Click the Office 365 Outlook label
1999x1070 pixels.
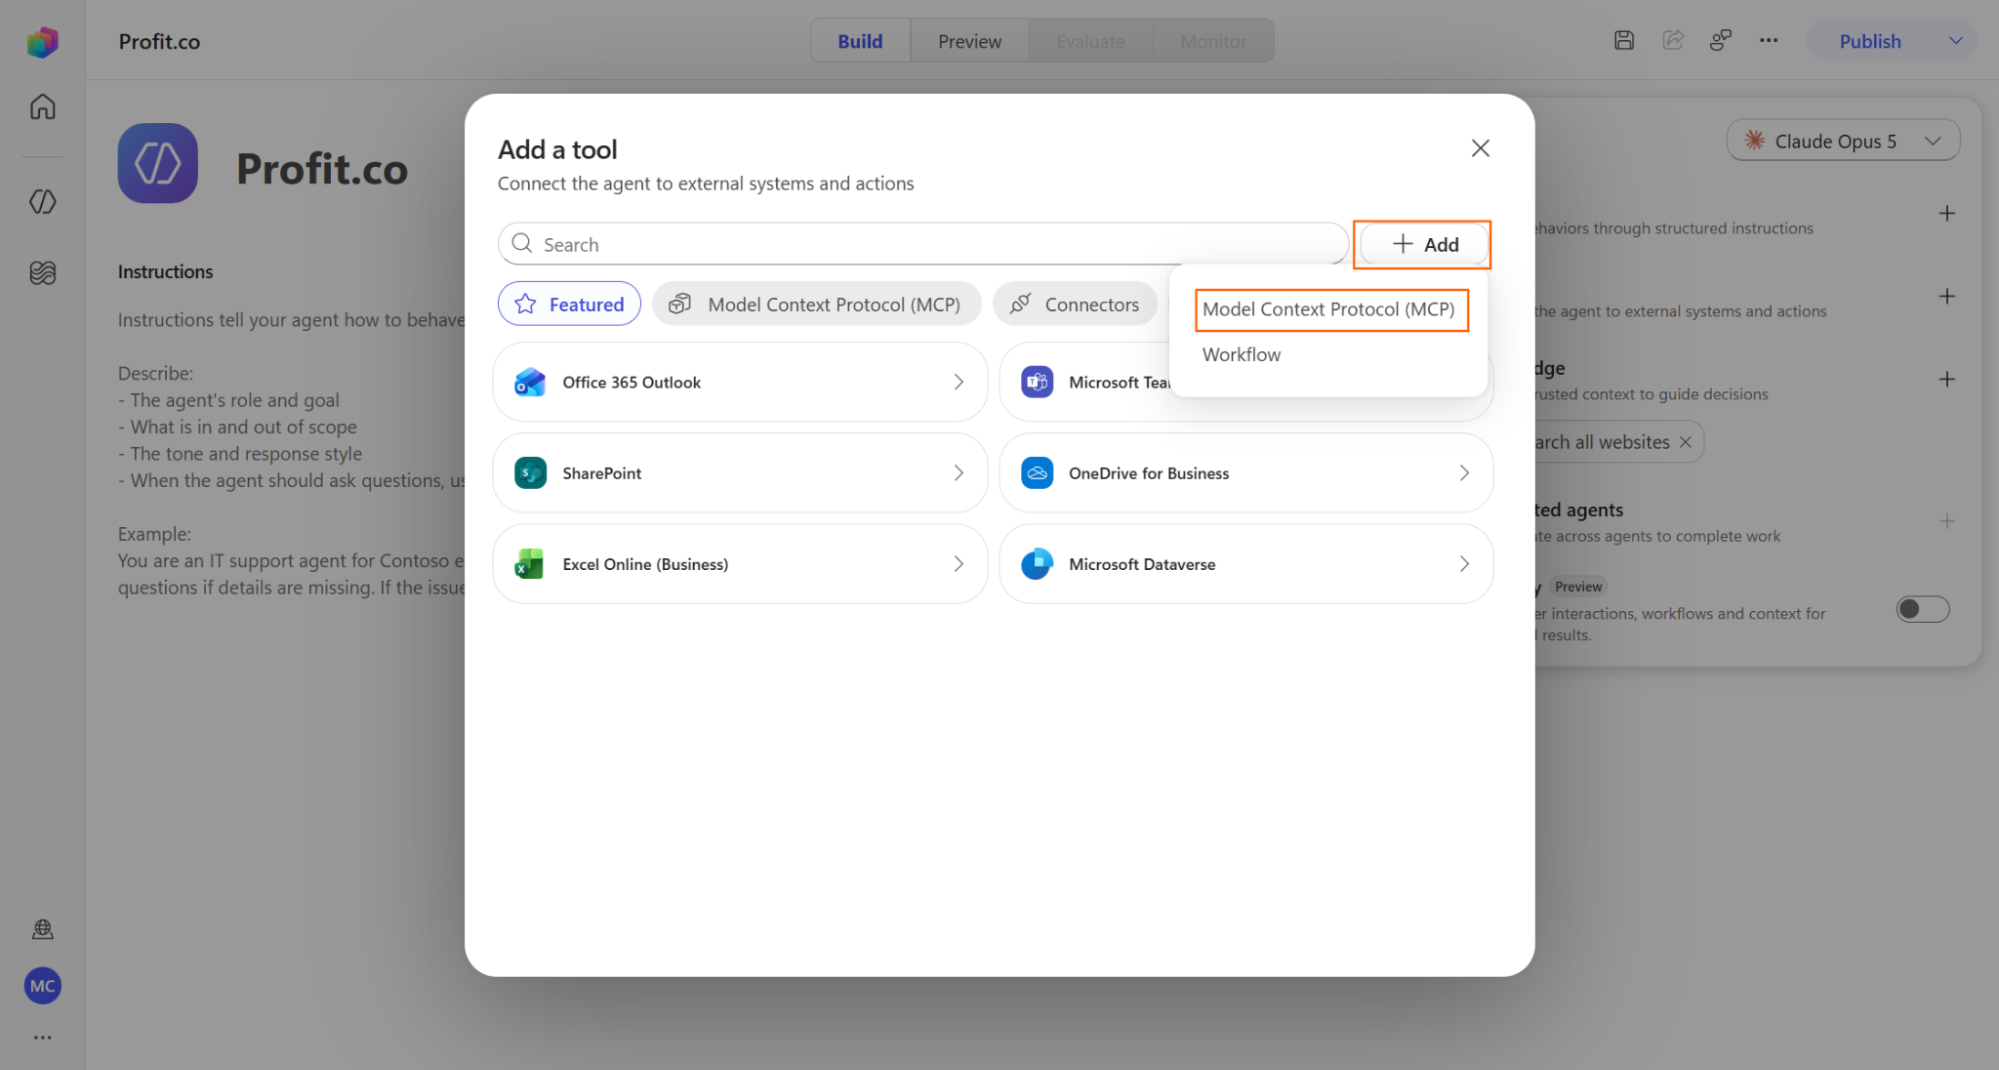click(x=631, y=382)
